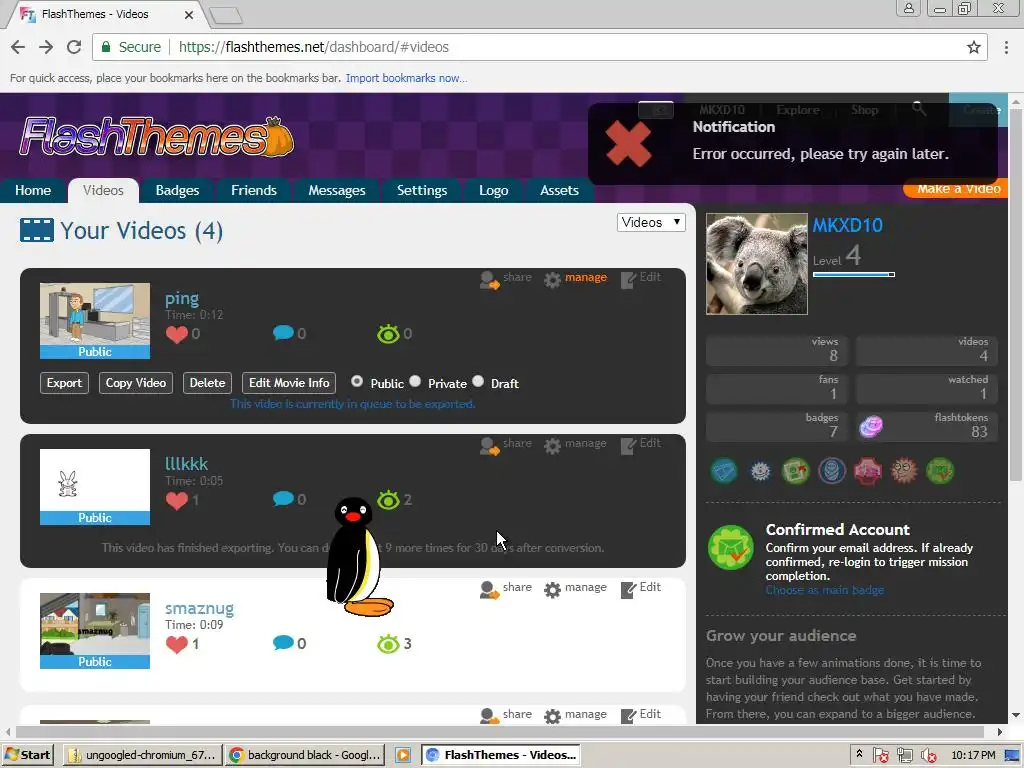Click the Delete button
Screen dimensions: 1024x768
click(207, 383)
